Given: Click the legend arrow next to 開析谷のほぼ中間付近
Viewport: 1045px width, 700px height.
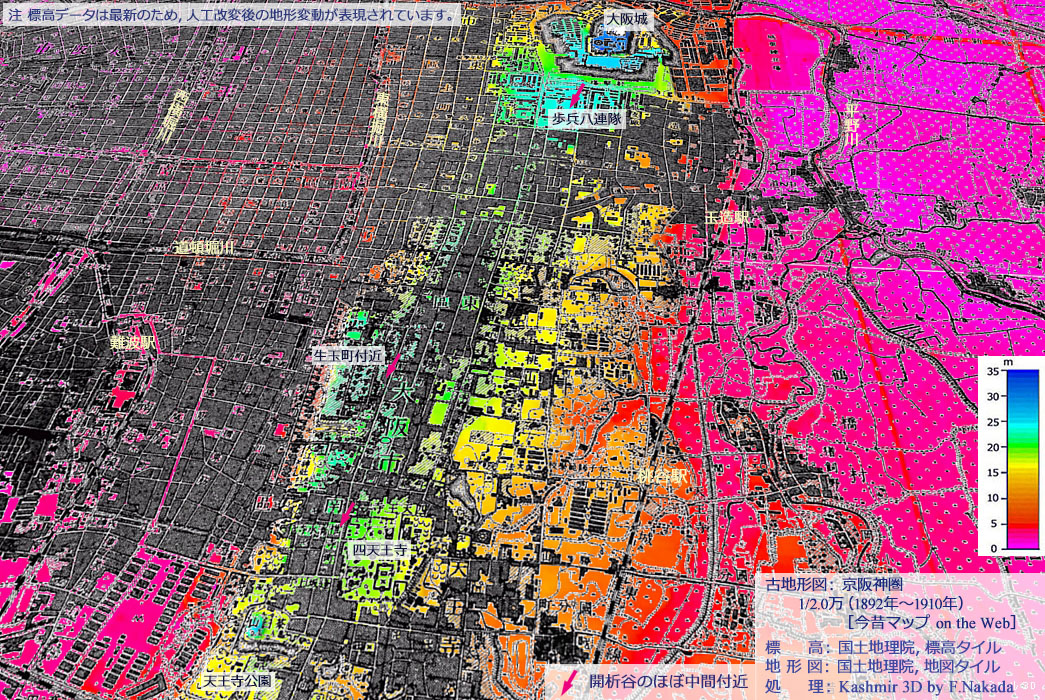Looking at the screenshot, I should click(569, 681).
